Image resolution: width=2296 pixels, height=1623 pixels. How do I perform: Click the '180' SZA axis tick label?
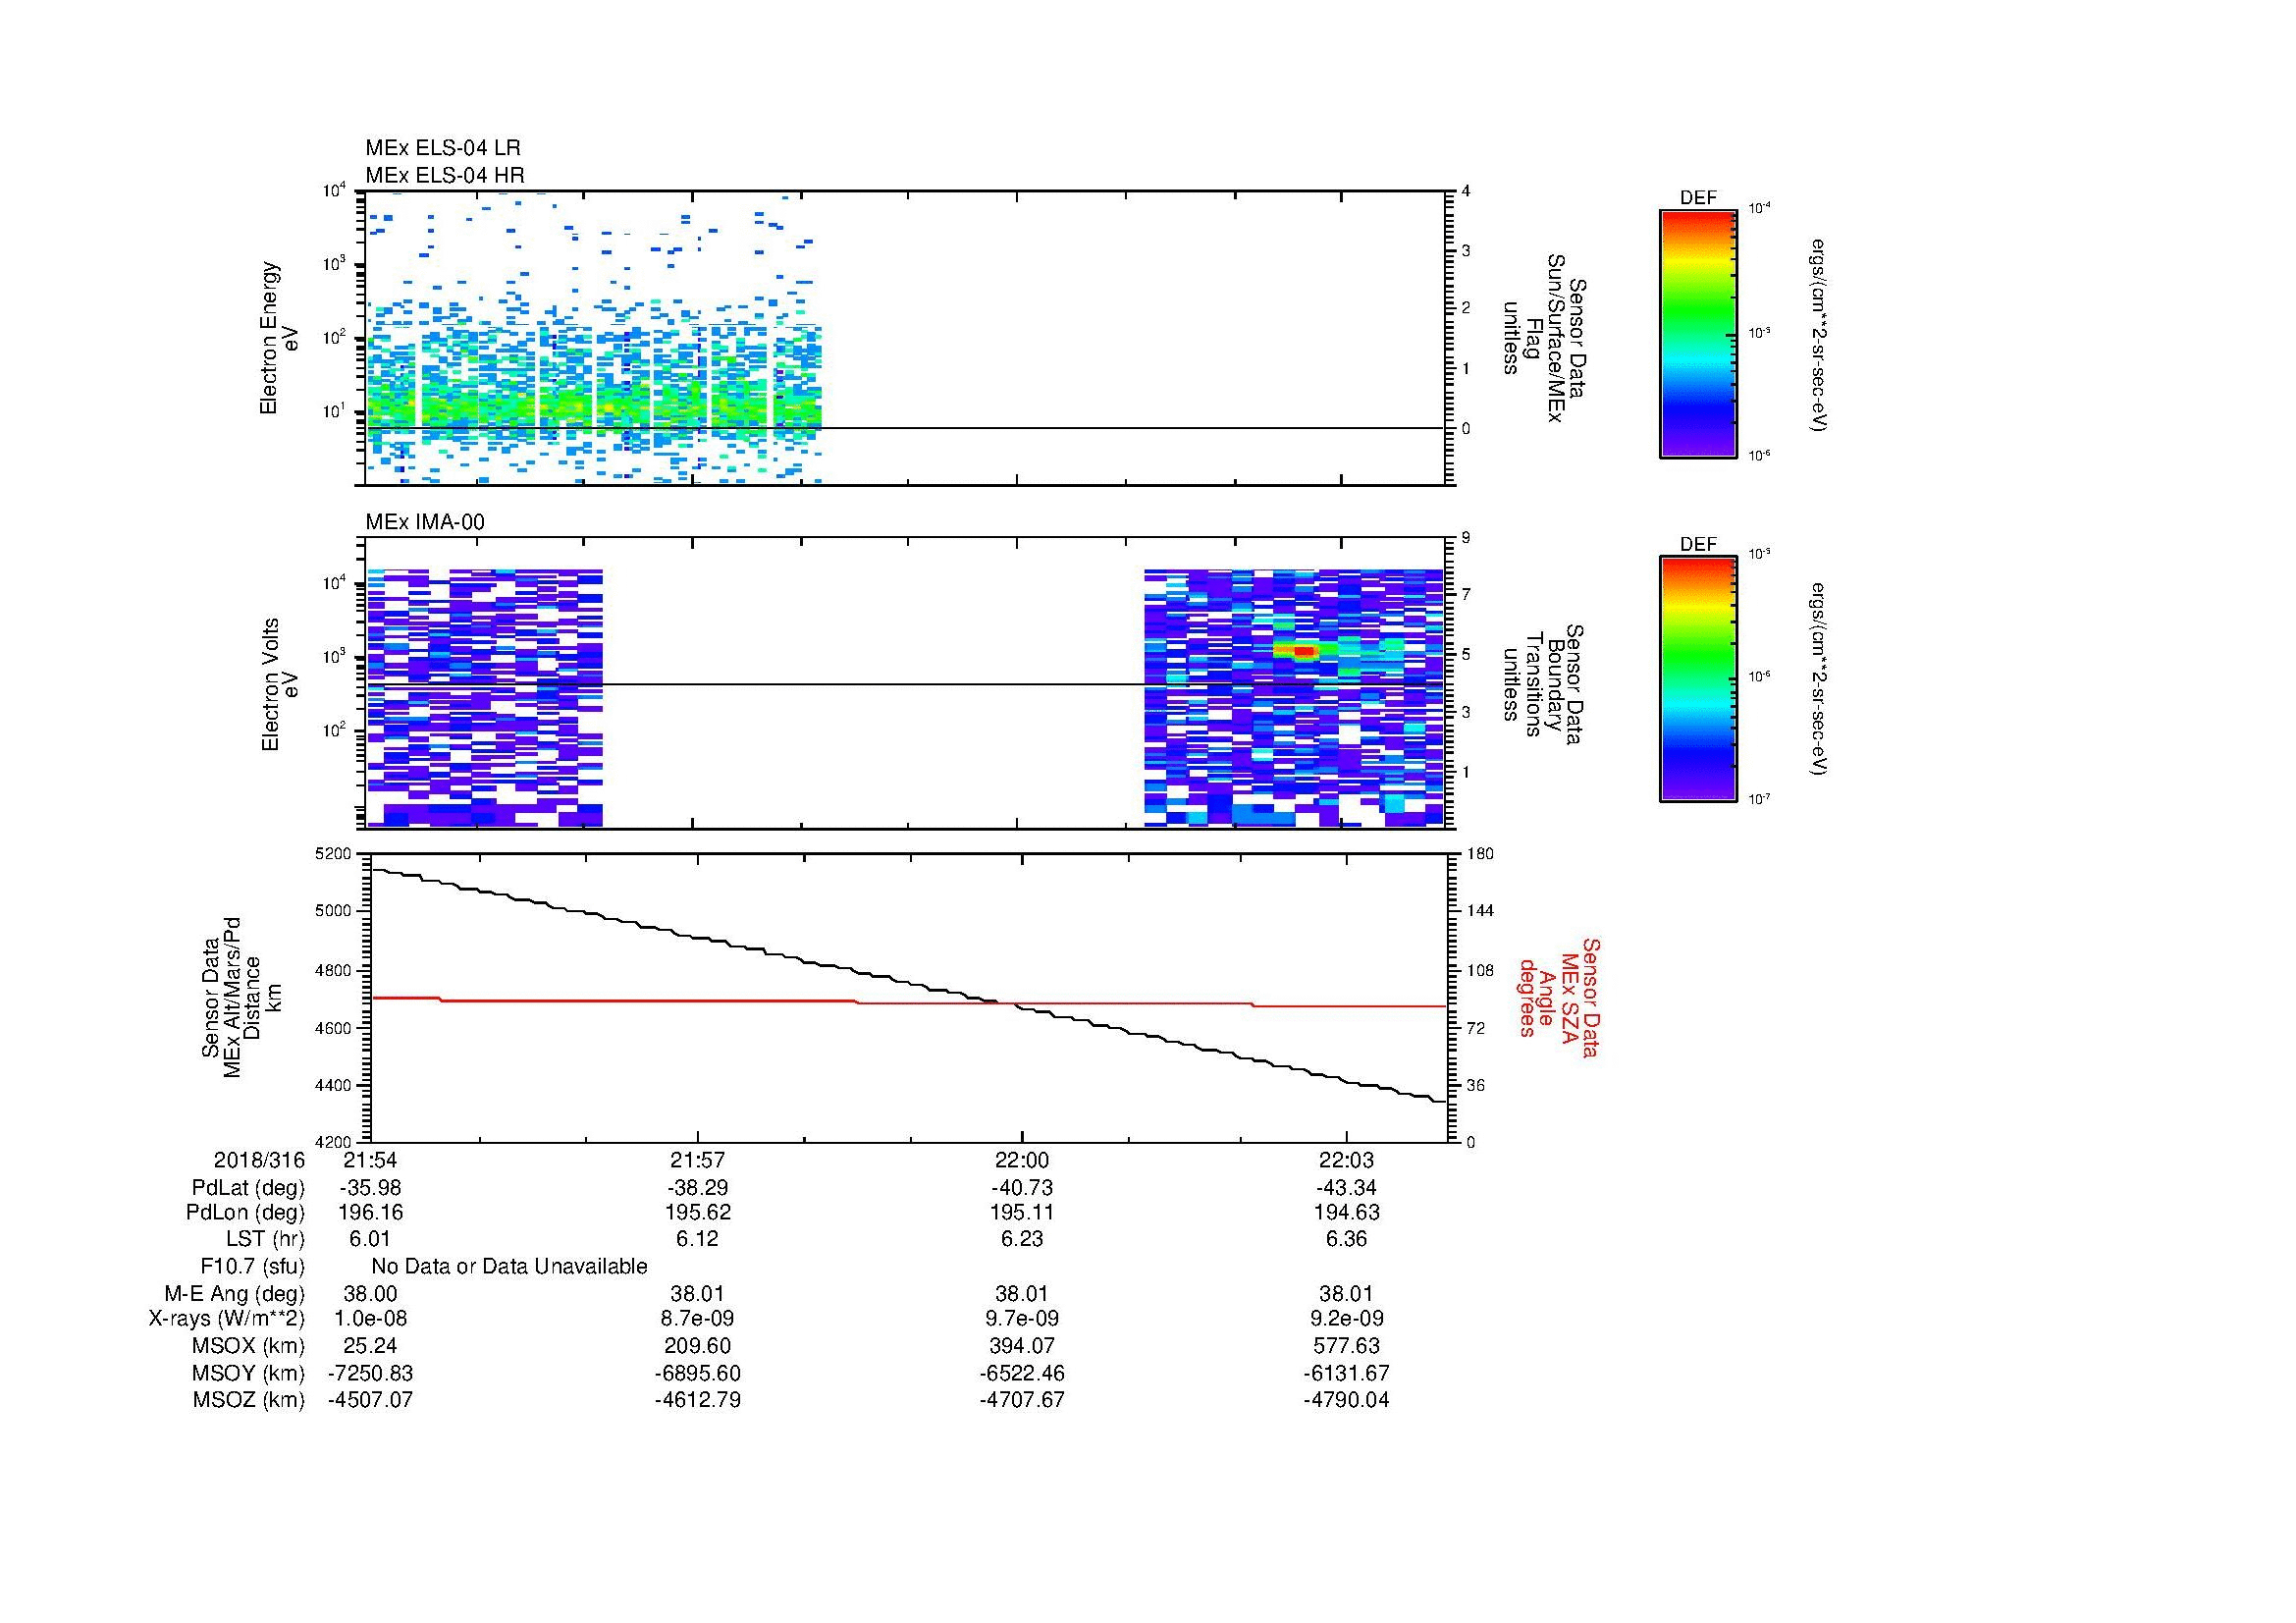1479,853
